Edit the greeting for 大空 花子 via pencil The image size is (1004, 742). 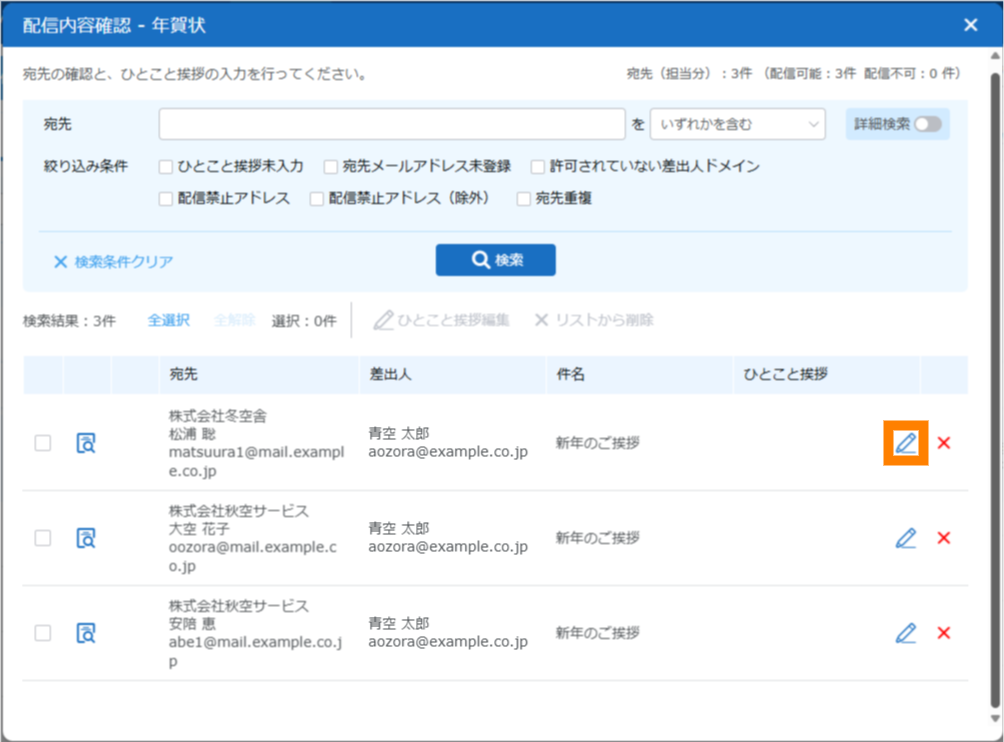click(x=906, y=538)
